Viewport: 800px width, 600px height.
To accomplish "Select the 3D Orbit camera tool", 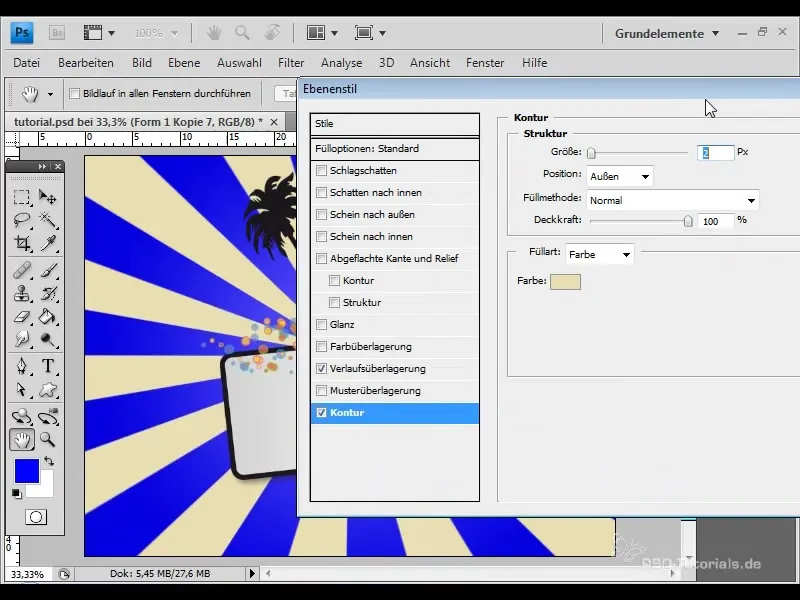I will coord(48,417).
